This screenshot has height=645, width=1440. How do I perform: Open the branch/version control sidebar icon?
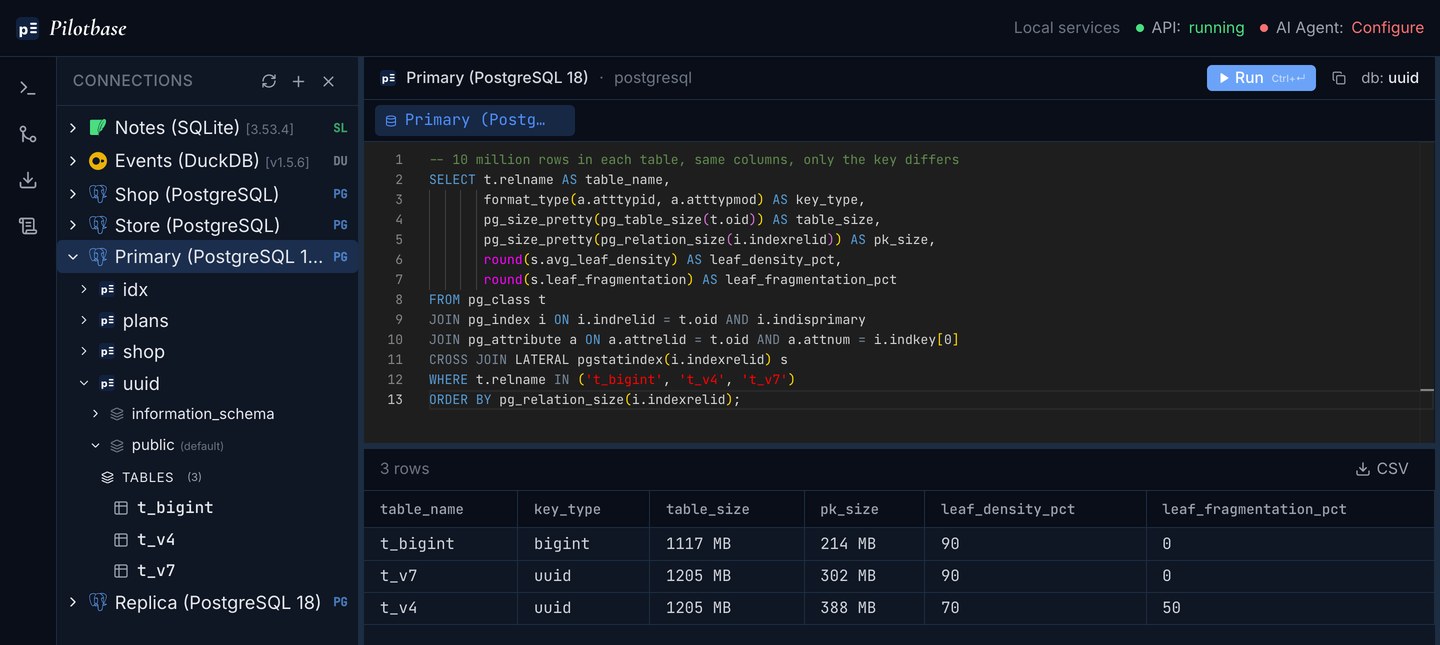tap(28, 134)
